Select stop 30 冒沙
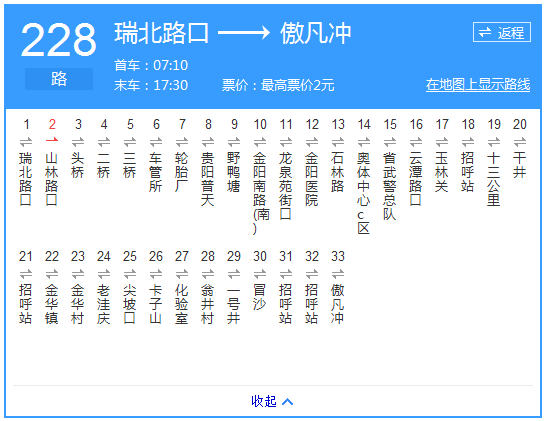The height and width of the screenshot is (421, 546). pyautogui.click(x=260, y=297)
